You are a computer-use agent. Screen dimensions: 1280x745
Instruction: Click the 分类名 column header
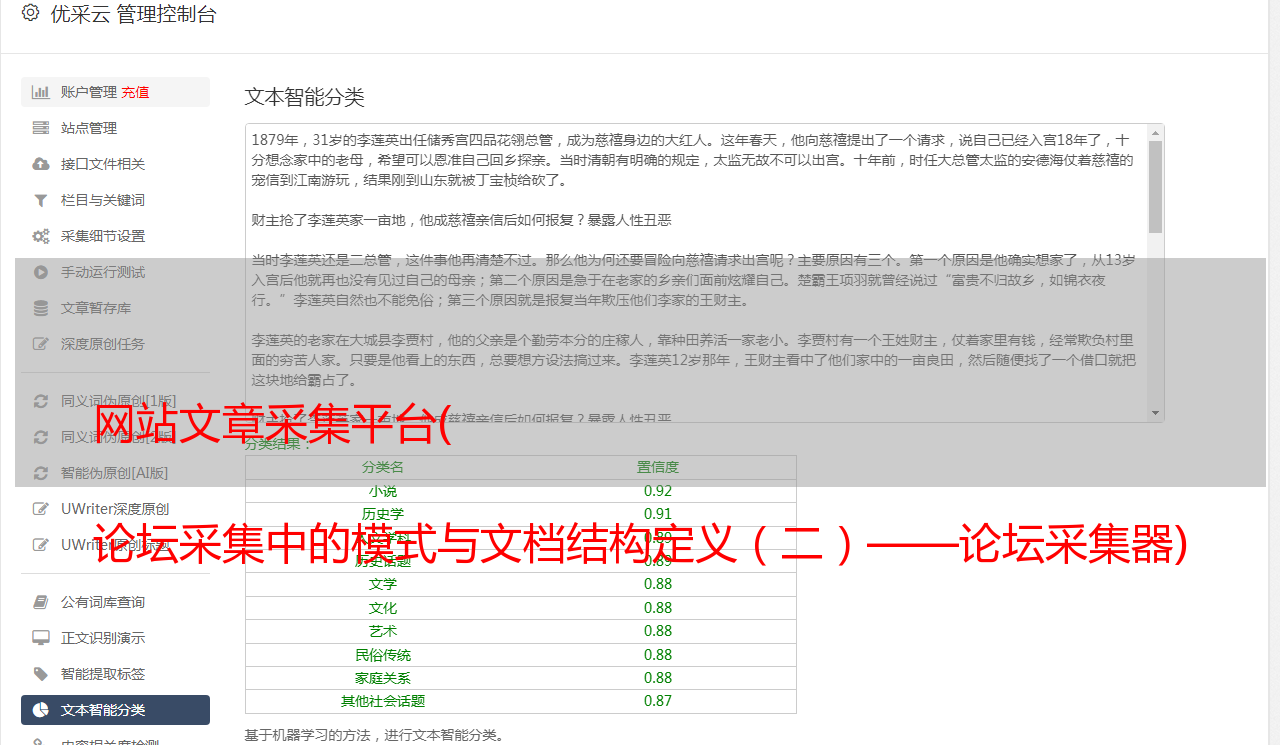tap(383, 467)
